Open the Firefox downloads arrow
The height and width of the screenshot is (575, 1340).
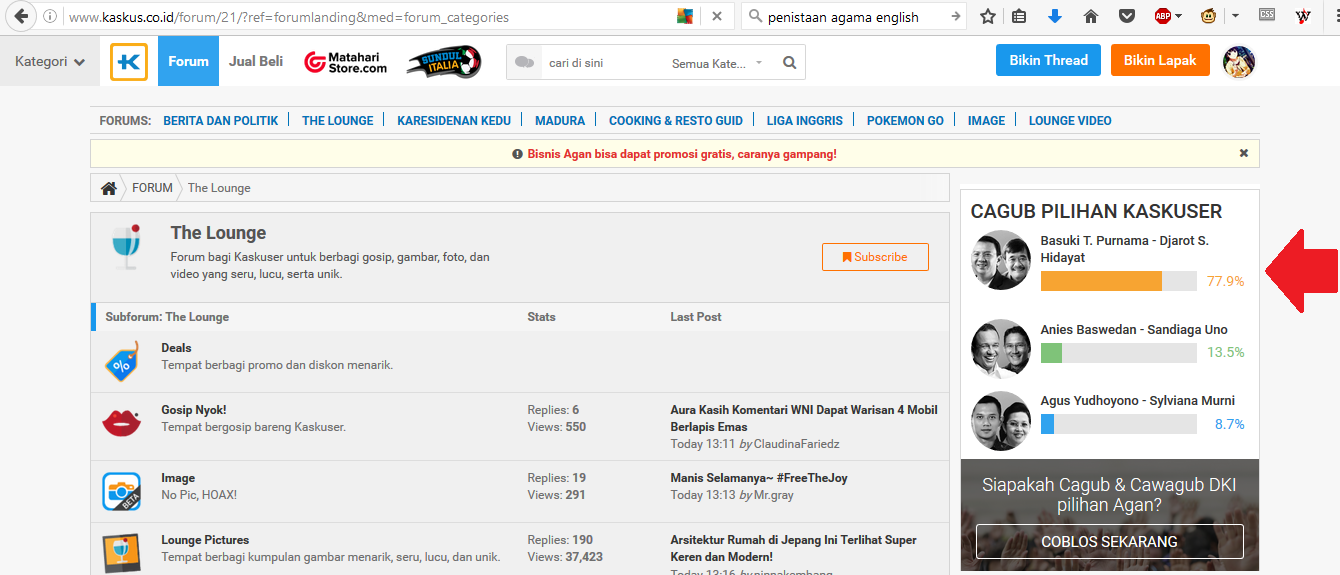point(1054,16)
